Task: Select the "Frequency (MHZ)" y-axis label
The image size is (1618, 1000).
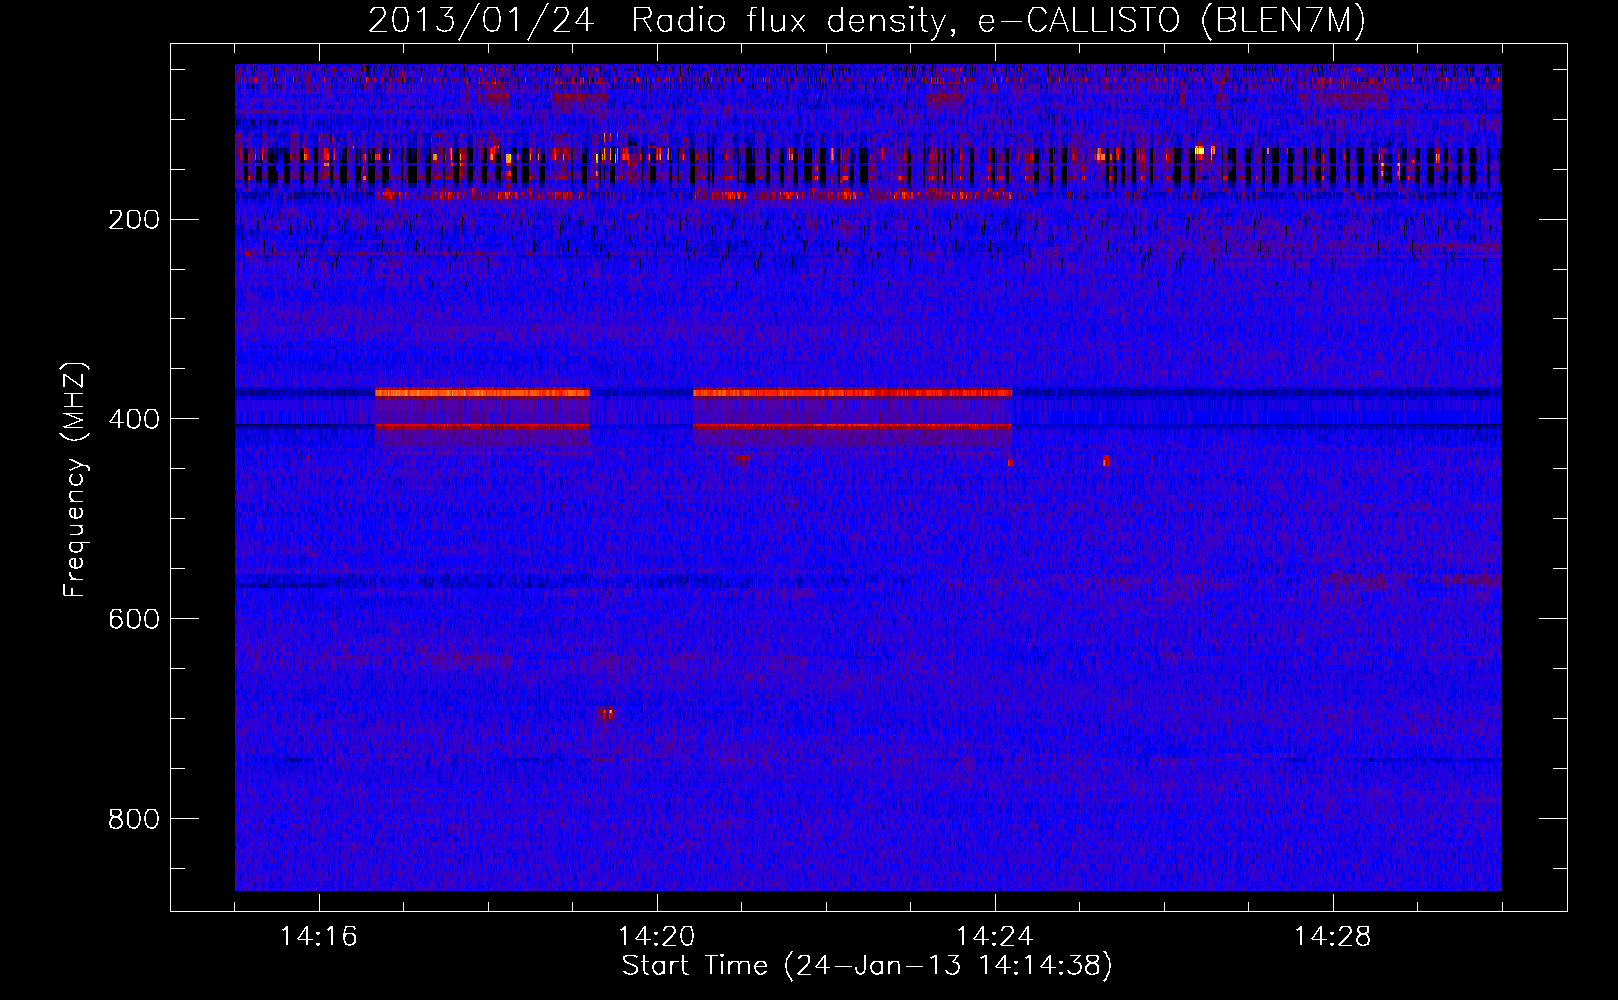Action: click(x=75, y=480)
